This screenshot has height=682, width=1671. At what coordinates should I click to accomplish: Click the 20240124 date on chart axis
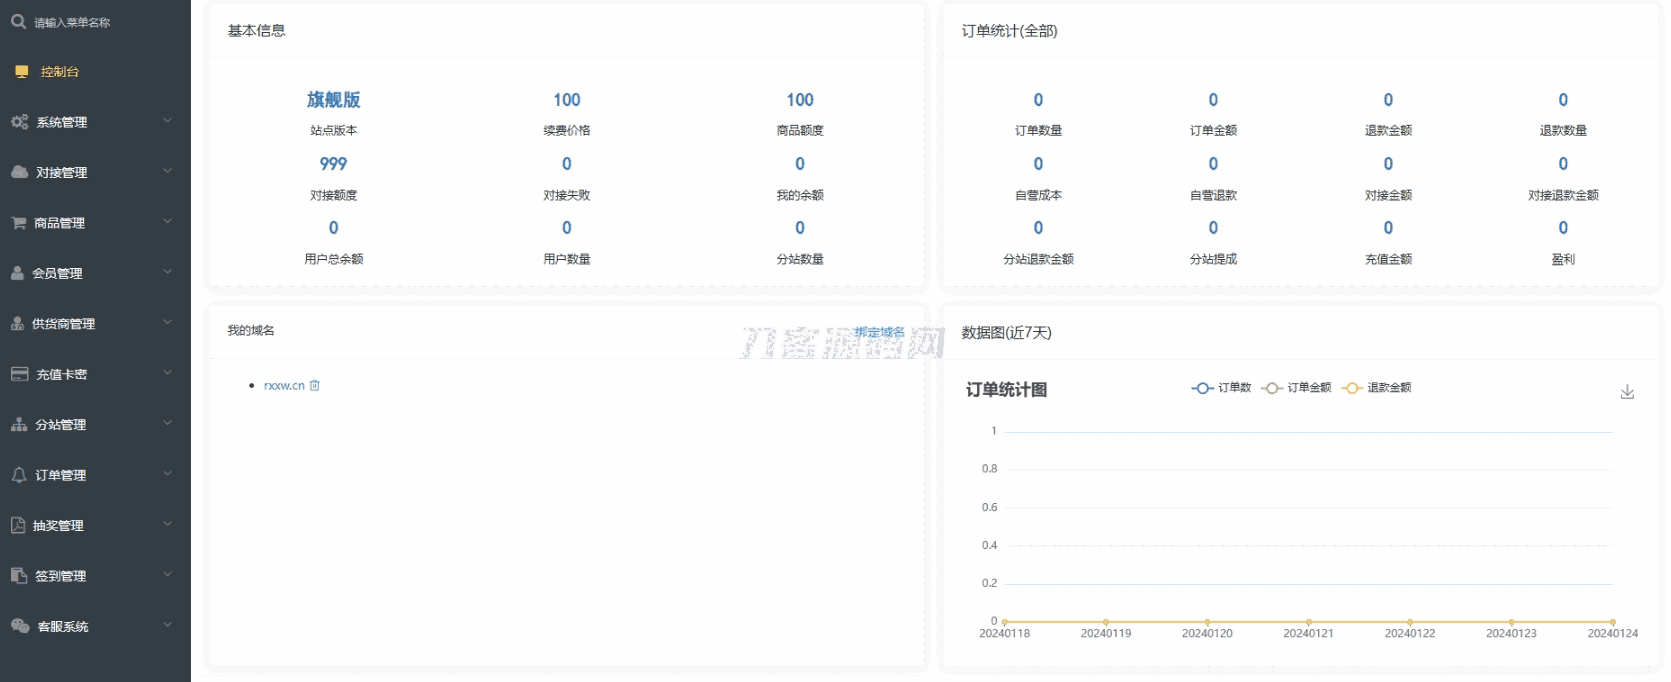click(1612, 633)
